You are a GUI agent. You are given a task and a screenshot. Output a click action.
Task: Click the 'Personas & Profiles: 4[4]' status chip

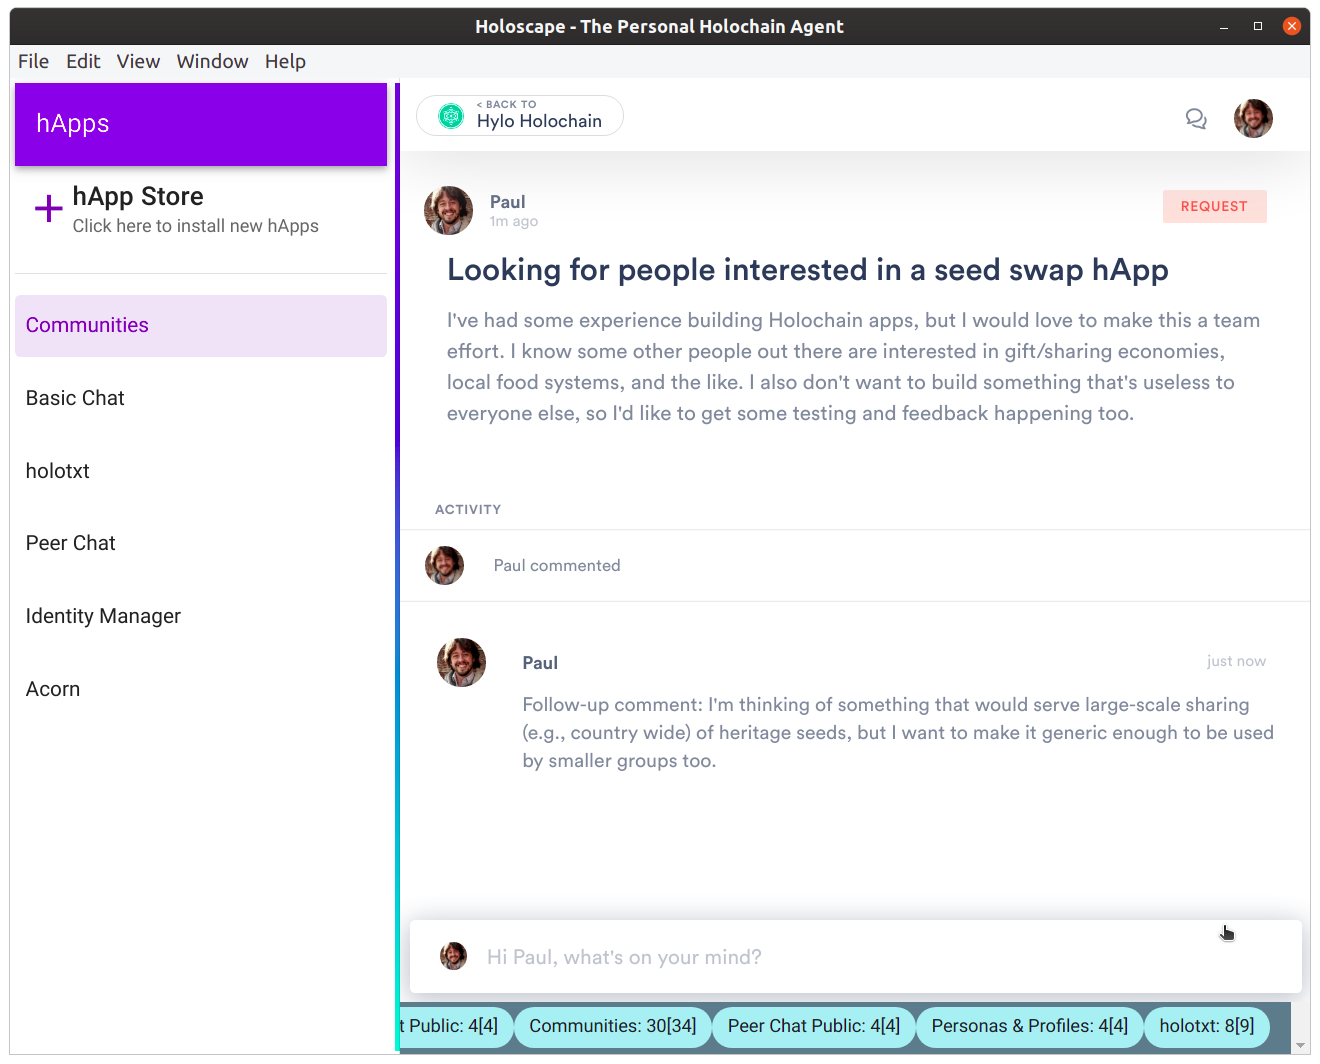[x=1029, y=1026]
